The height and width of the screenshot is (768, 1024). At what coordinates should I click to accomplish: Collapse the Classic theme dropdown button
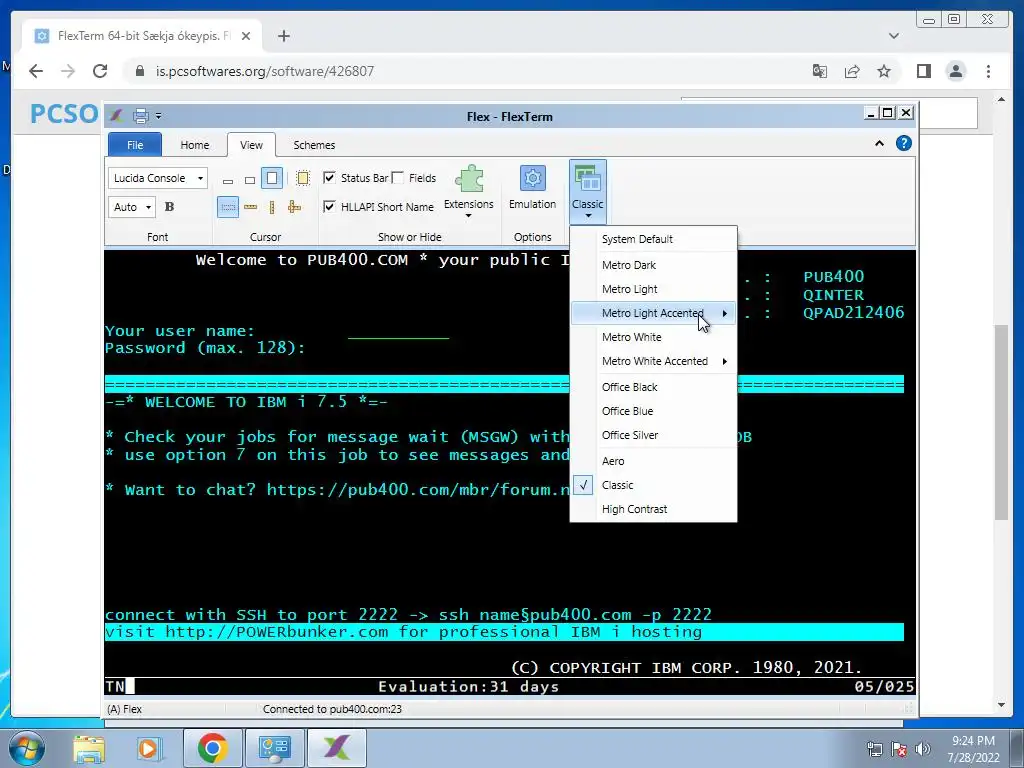588,191
